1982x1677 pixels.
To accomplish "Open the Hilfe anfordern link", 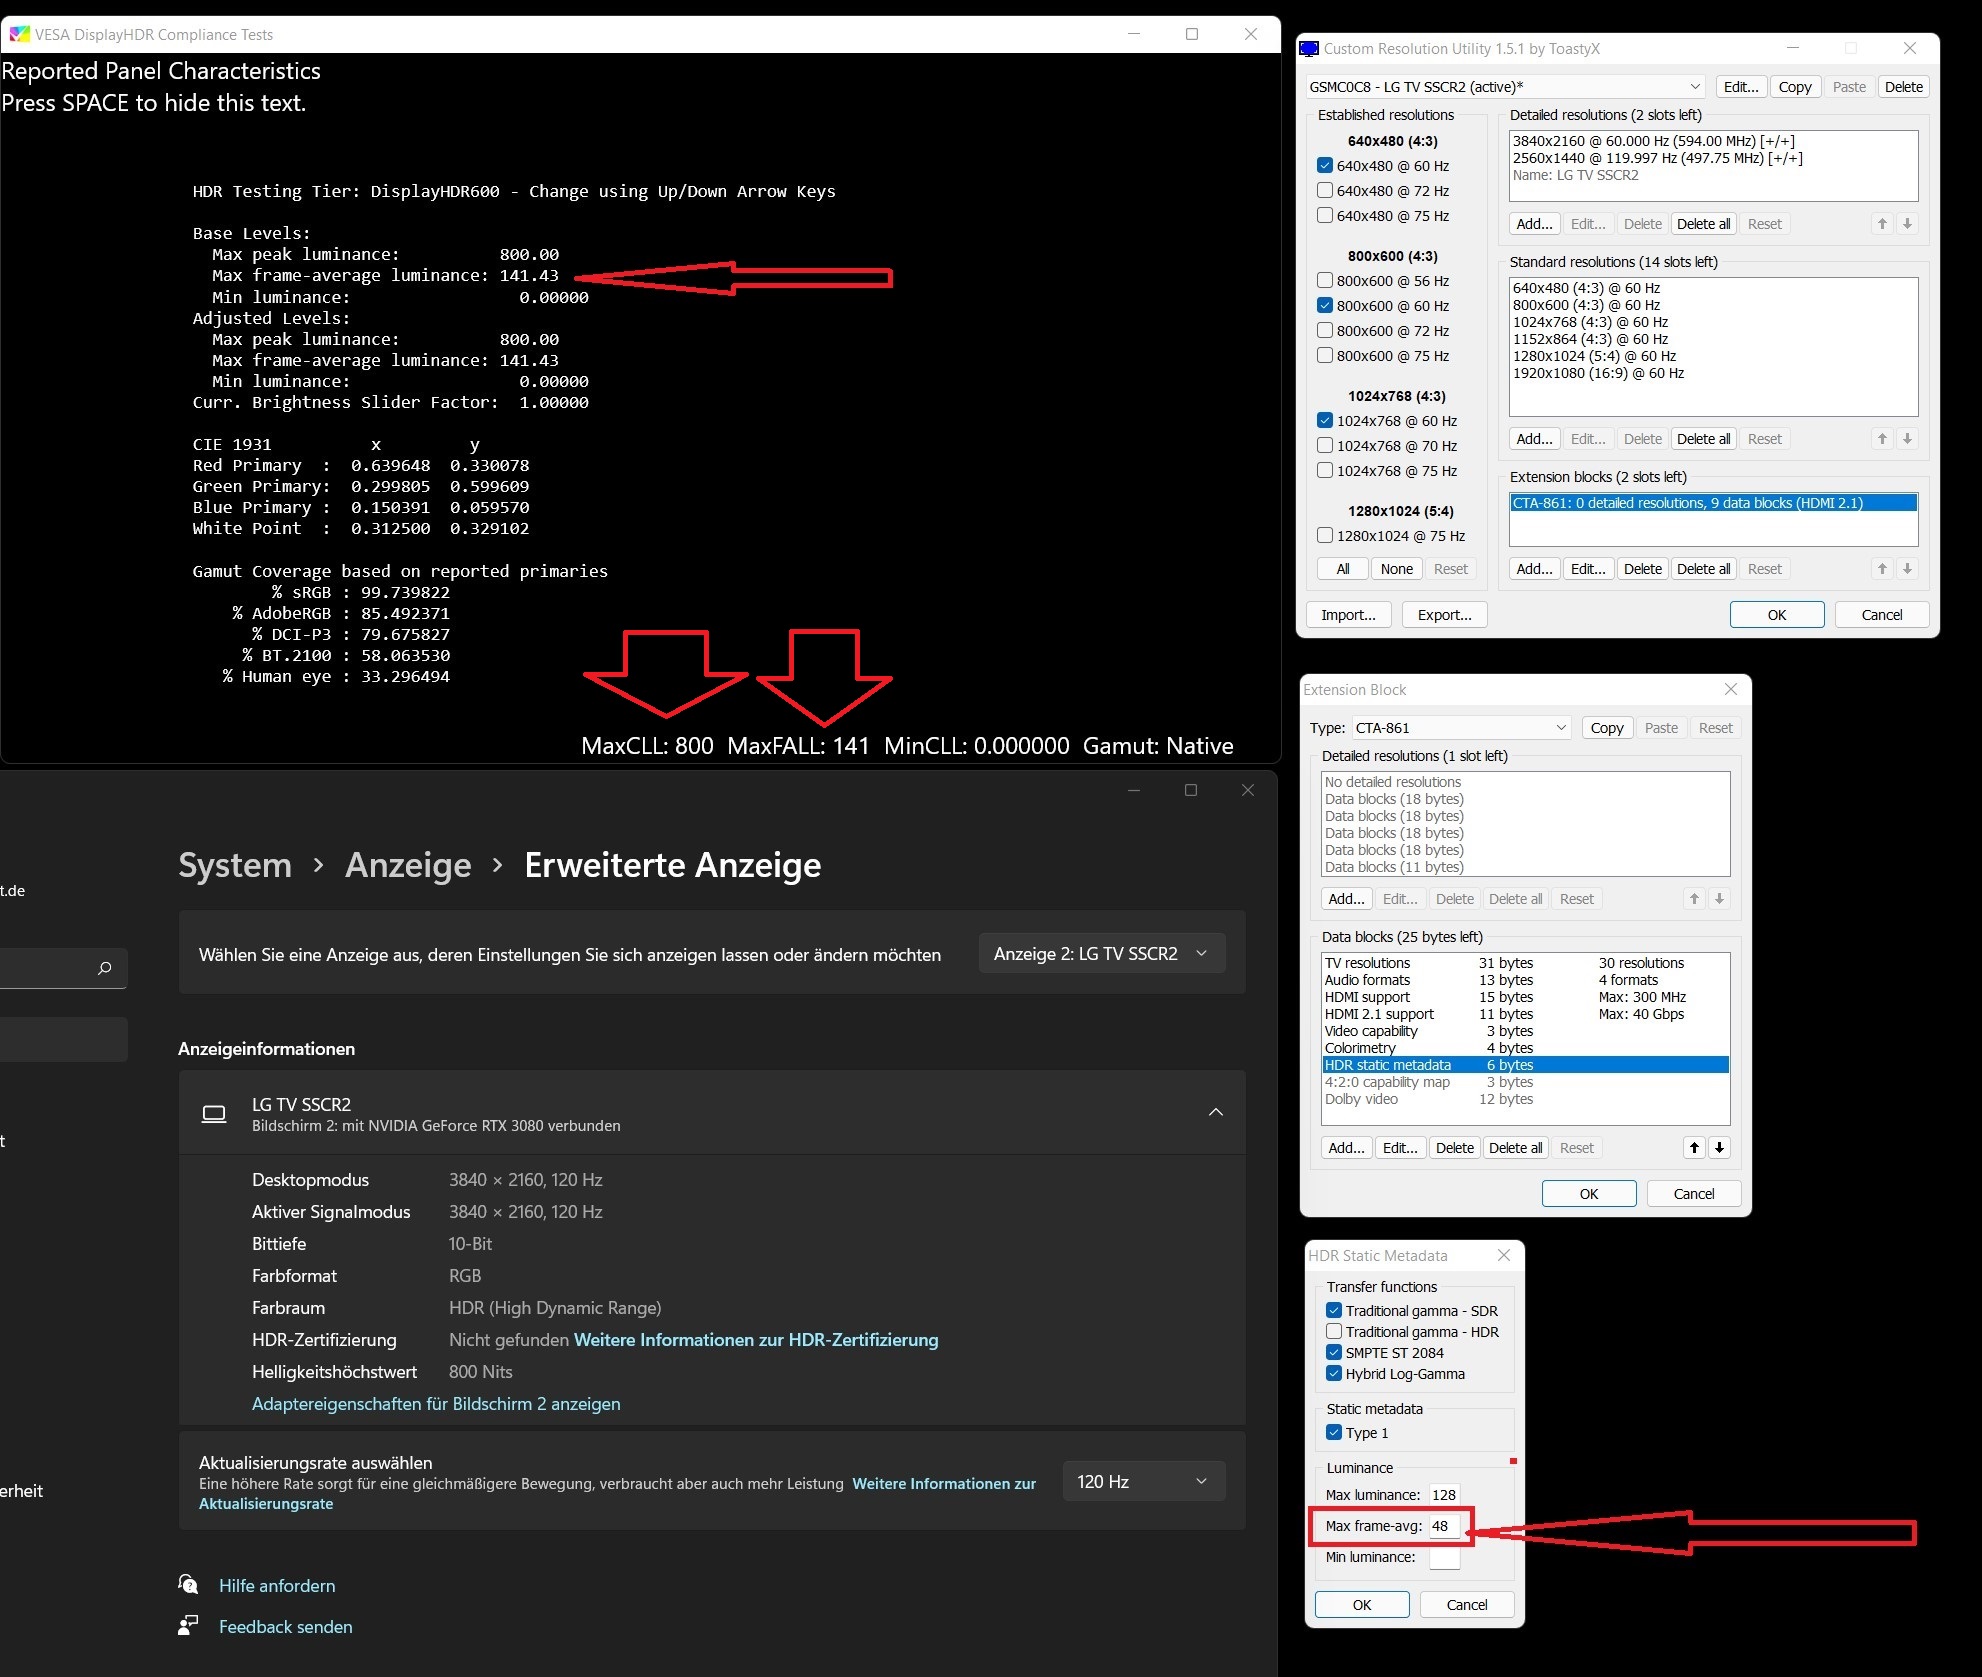I will (x=277, y=1586).
